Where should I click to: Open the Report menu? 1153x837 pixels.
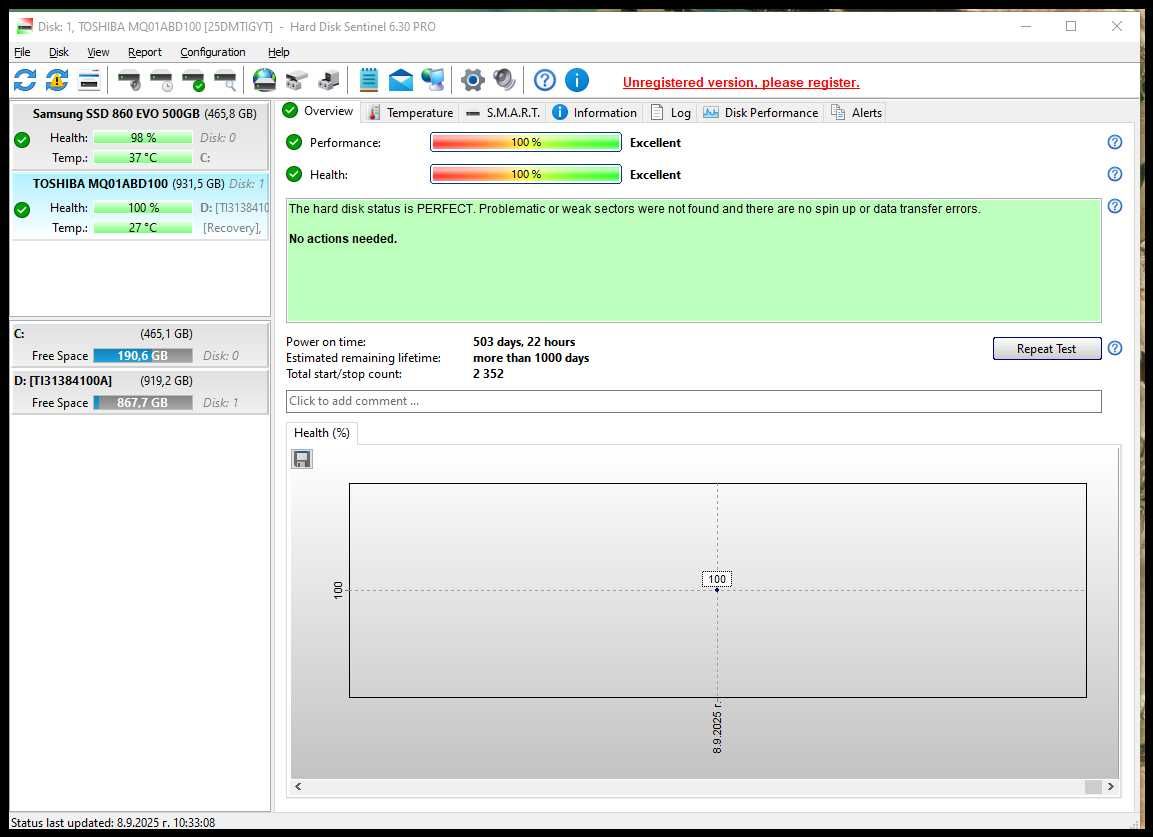145,52
